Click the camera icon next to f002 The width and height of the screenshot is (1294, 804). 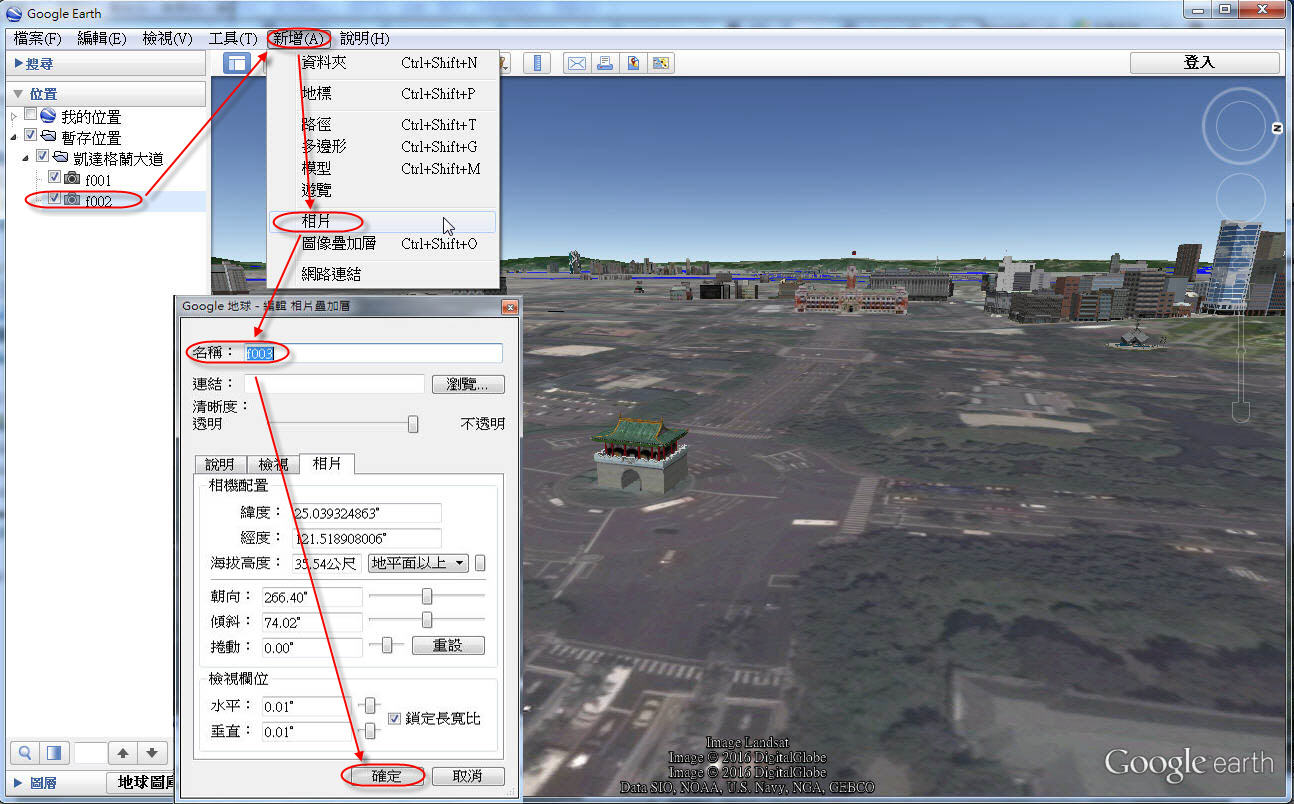72,200
